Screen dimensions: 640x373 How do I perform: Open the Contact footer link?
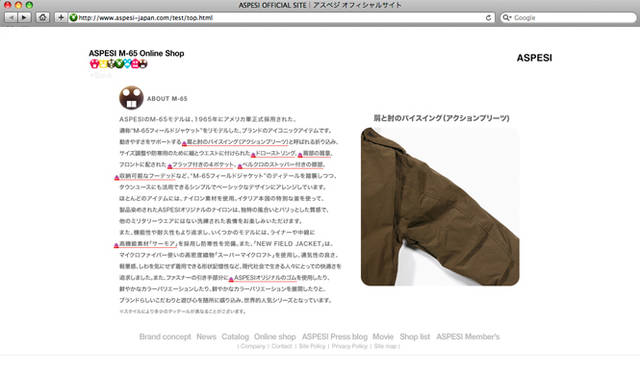[x=282, y=346]
